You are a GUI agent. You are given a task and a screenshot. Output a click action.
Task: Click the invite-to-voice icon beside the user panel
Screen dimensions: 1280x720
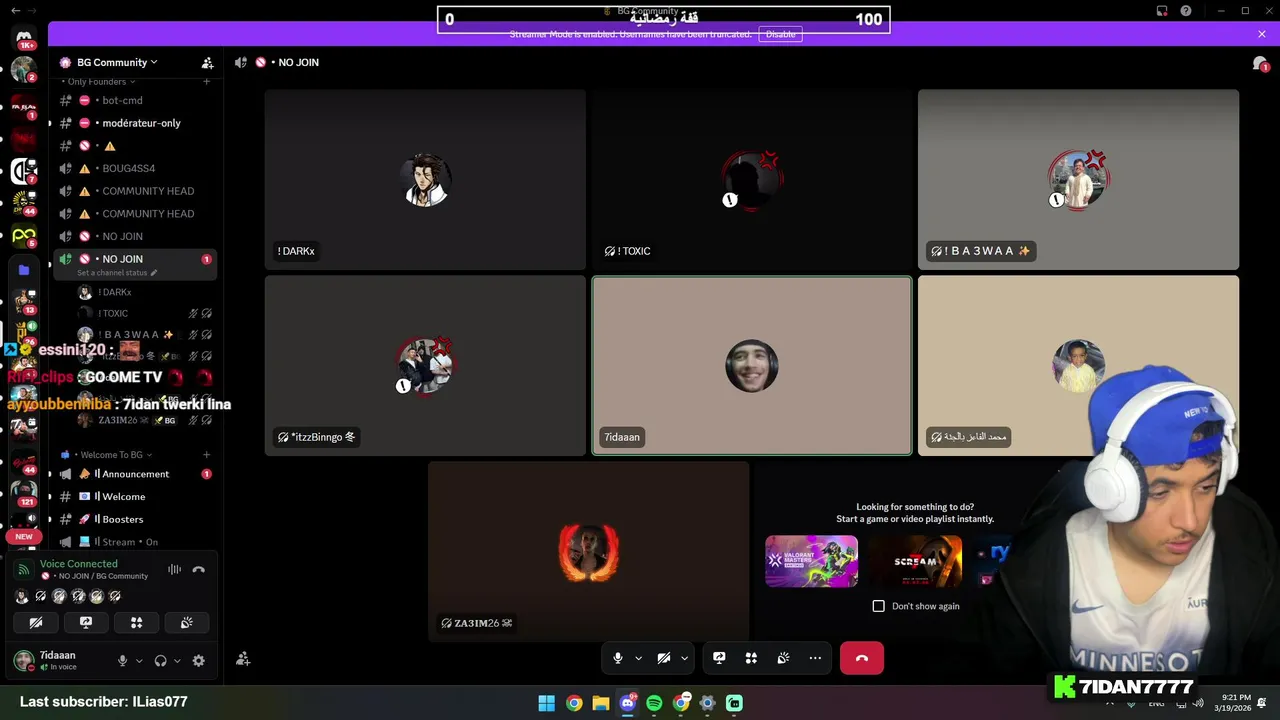click(243, 659)
